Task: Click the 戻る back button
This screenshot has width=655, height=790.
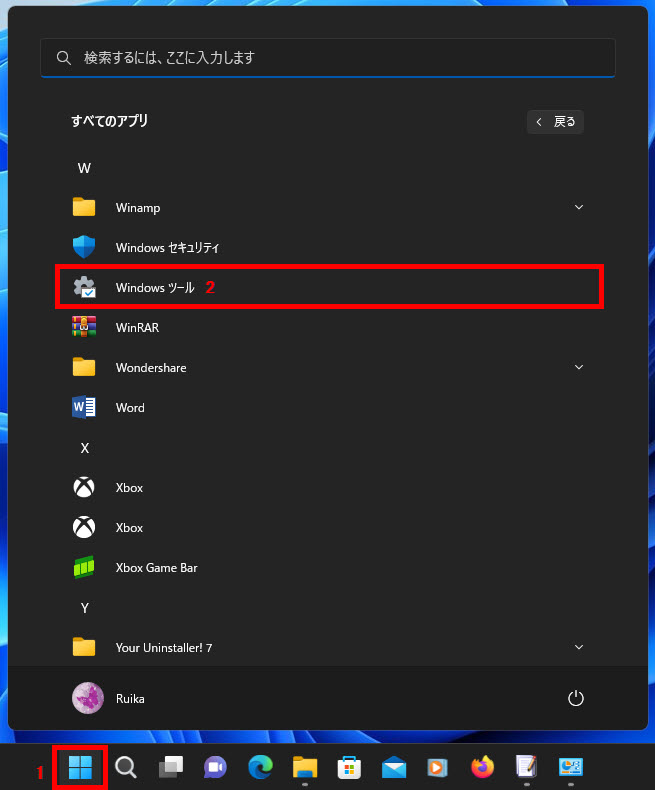Action: 555,121
